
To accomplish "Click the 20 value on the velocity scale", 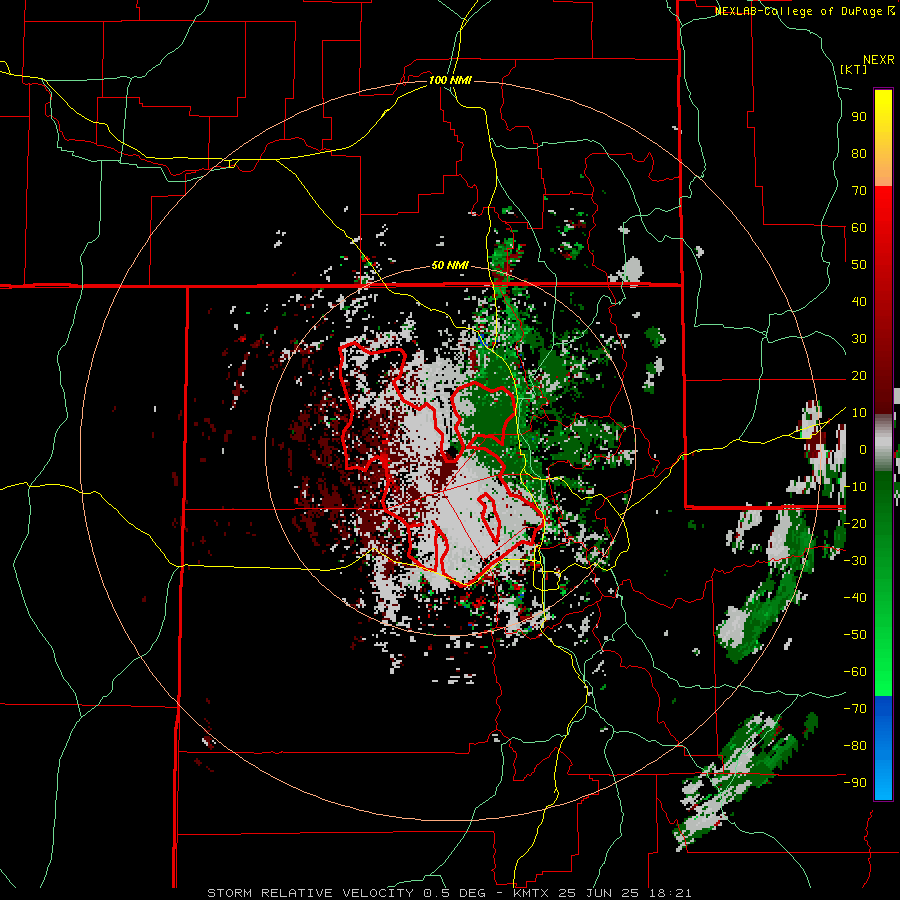I will [859, 376].
